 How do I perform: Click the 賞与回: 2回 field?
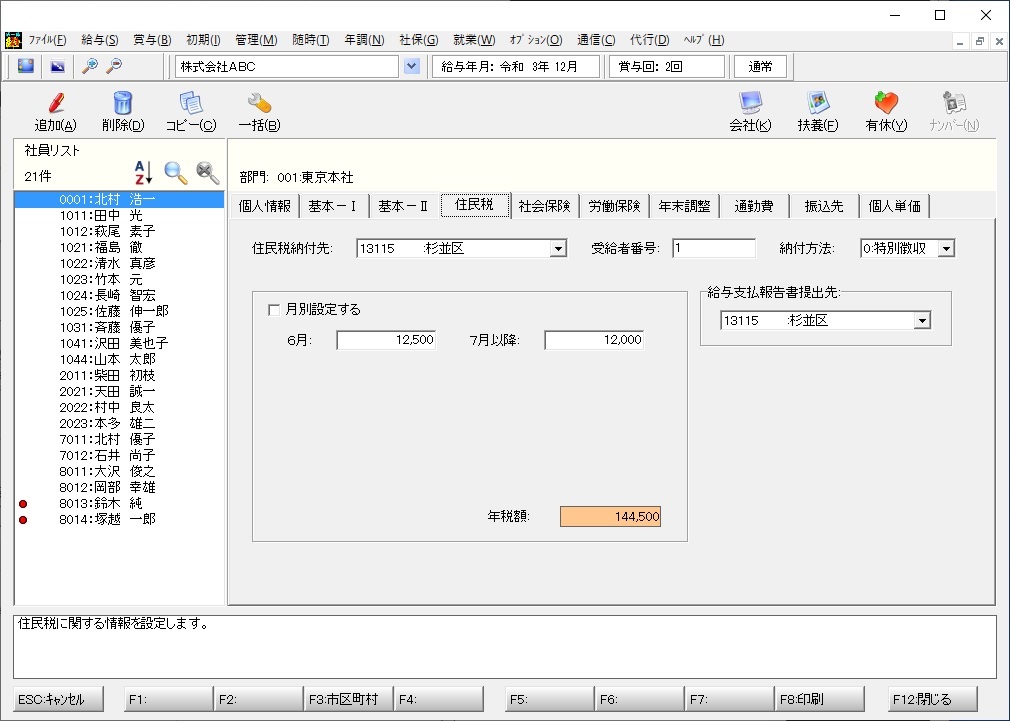(667, 66)
